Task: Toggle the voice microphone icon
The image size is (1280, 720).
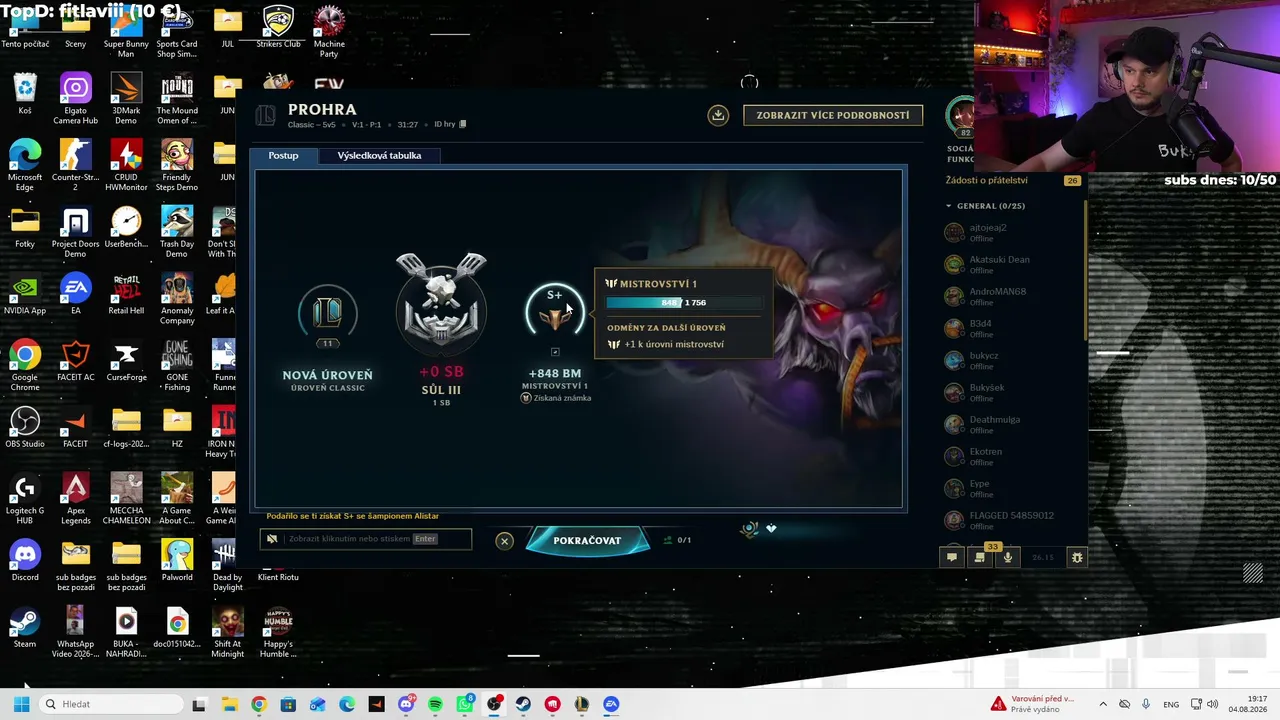Action: [1008, 557]
